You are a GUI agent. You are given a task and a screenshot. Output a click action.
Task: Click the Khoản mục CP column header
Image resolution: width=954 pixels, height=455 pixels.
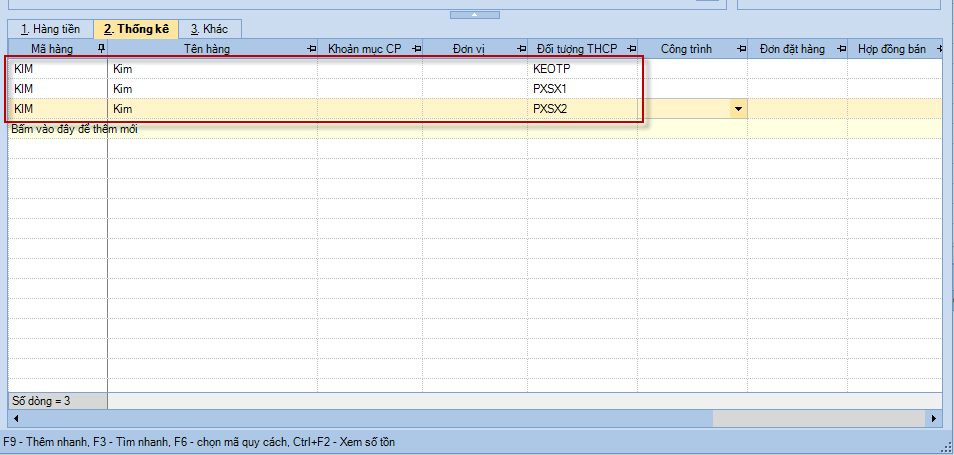click(370, 49)
